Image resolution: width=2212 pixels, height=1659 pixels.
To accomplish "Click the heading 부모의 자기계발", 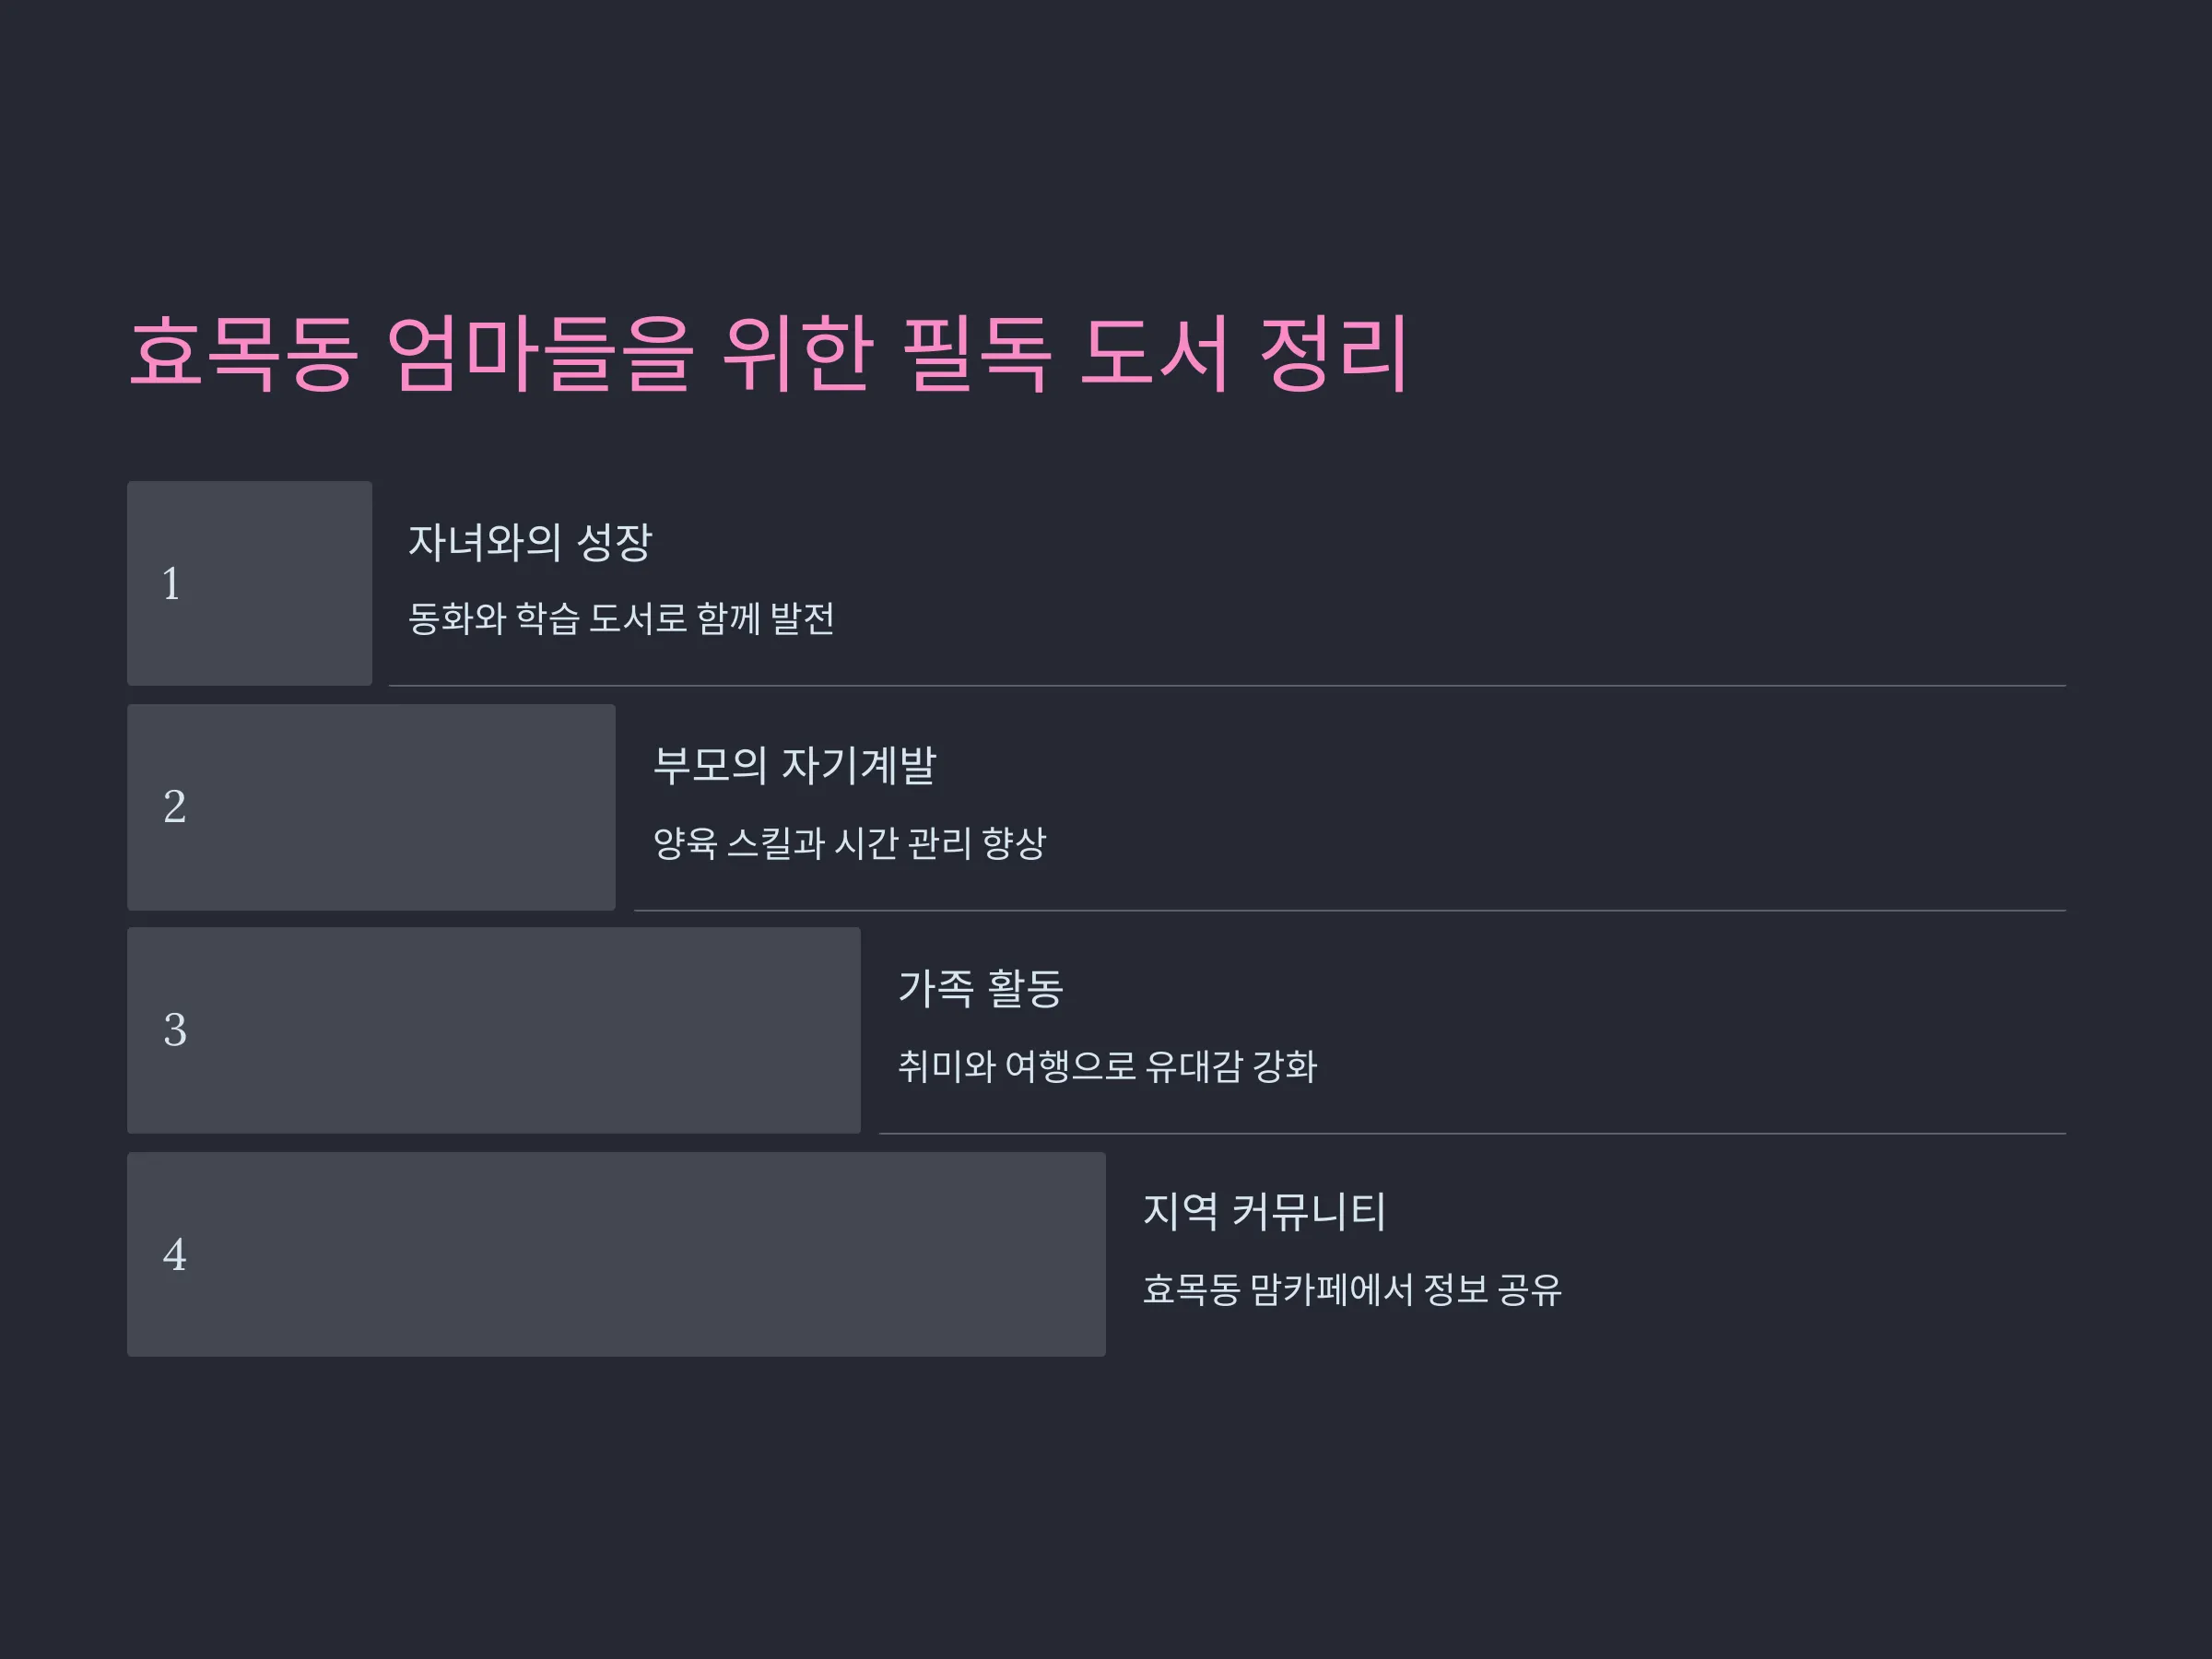I will 795,765.
